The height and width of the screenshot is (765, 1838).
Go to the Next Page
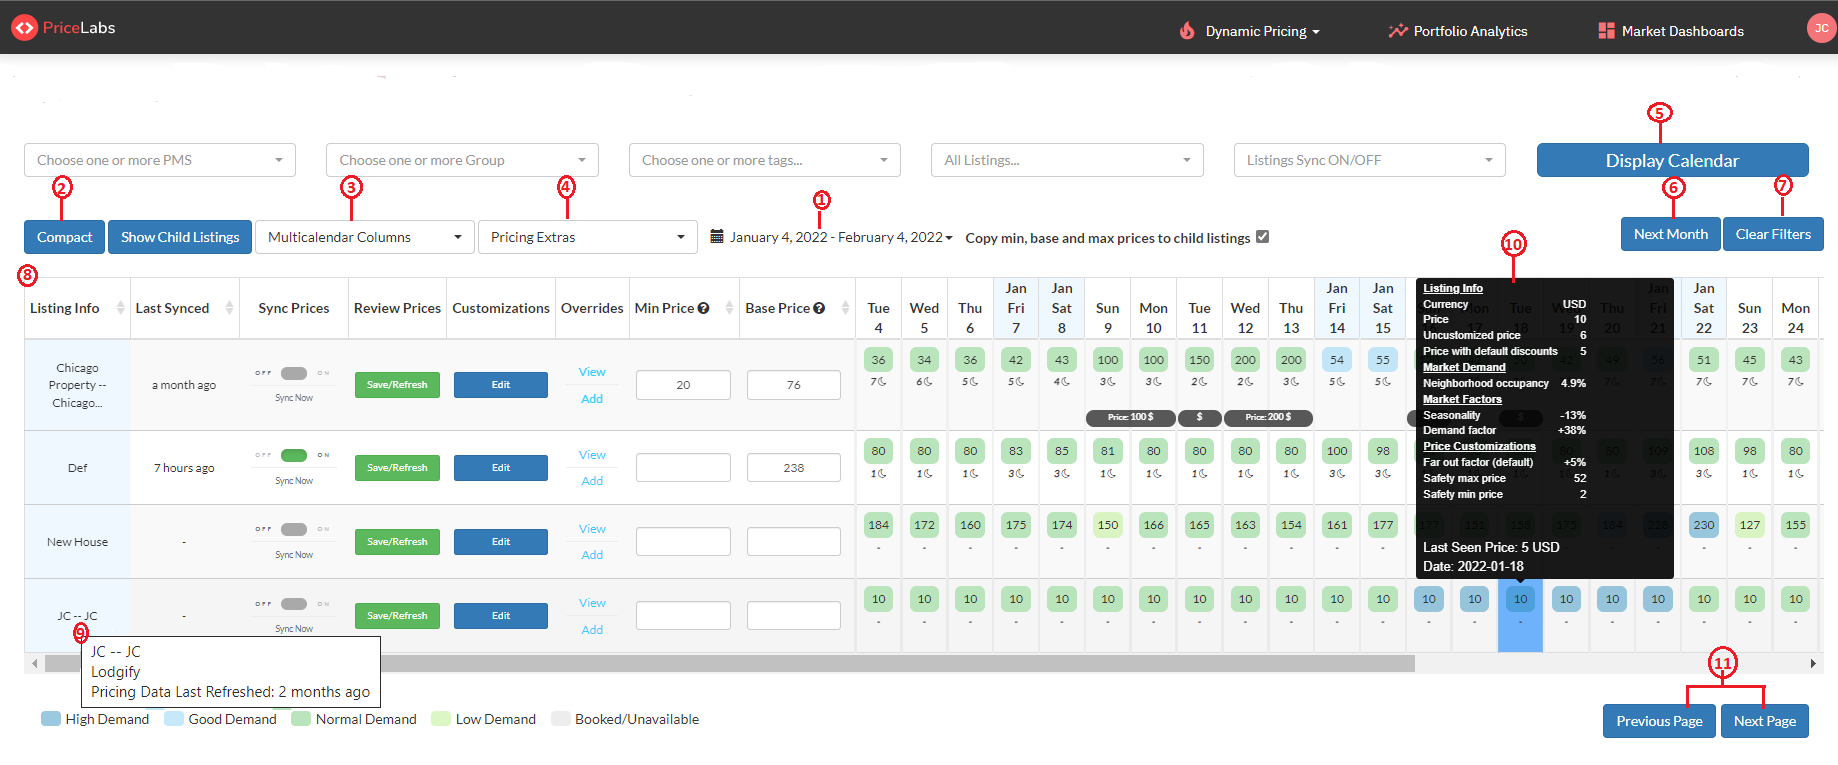(x=1764, y=721)
